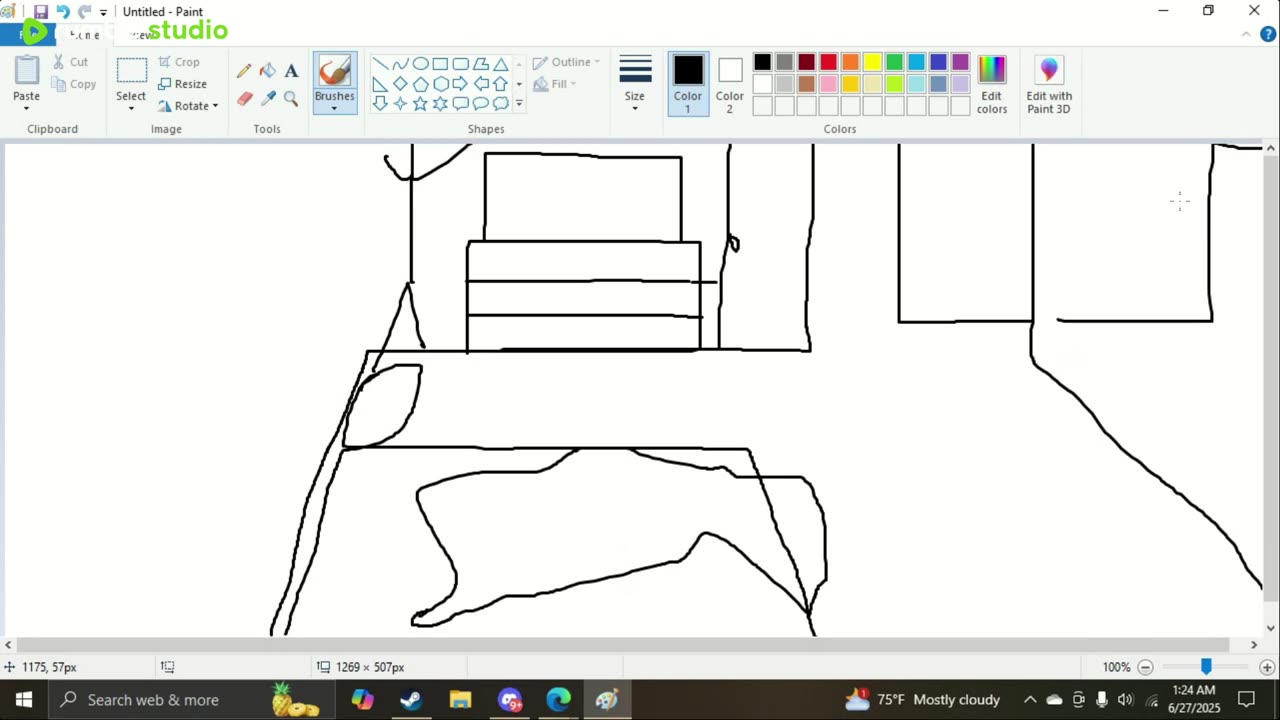Set Color 1 as active color

tap(688, 84)
